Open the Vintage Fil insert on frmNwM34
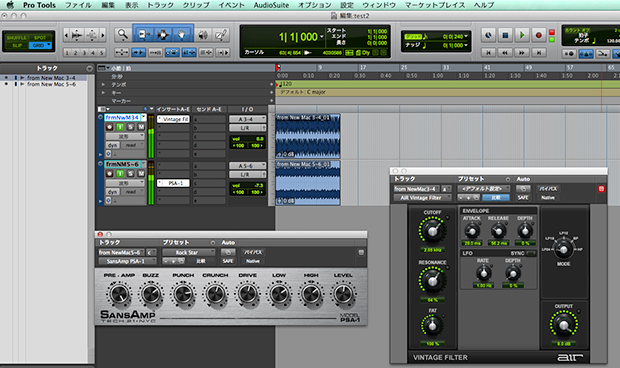 (174, 119)
